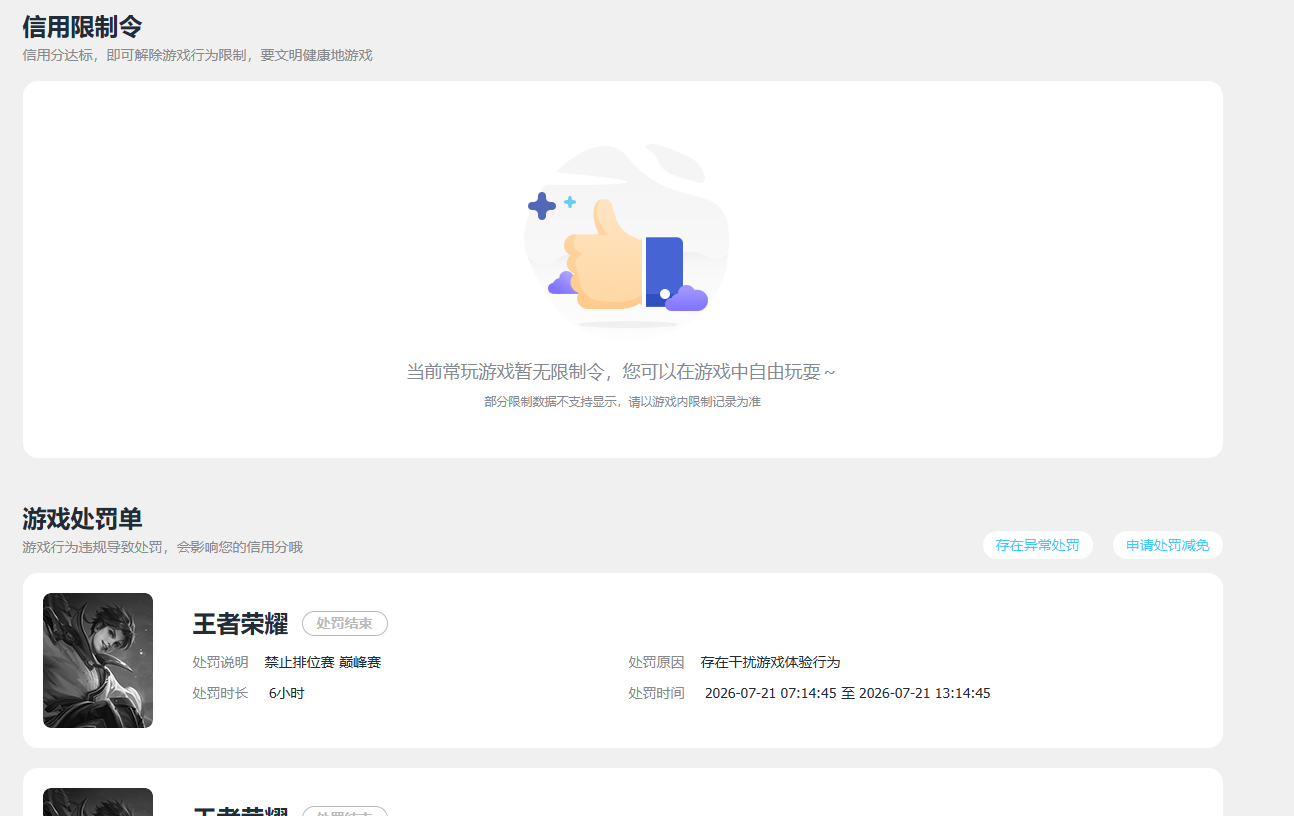The width and height of the screenshot is (1294, 816).
Task: Click the 处罚说明 label
Action: (x=220, y=662)
